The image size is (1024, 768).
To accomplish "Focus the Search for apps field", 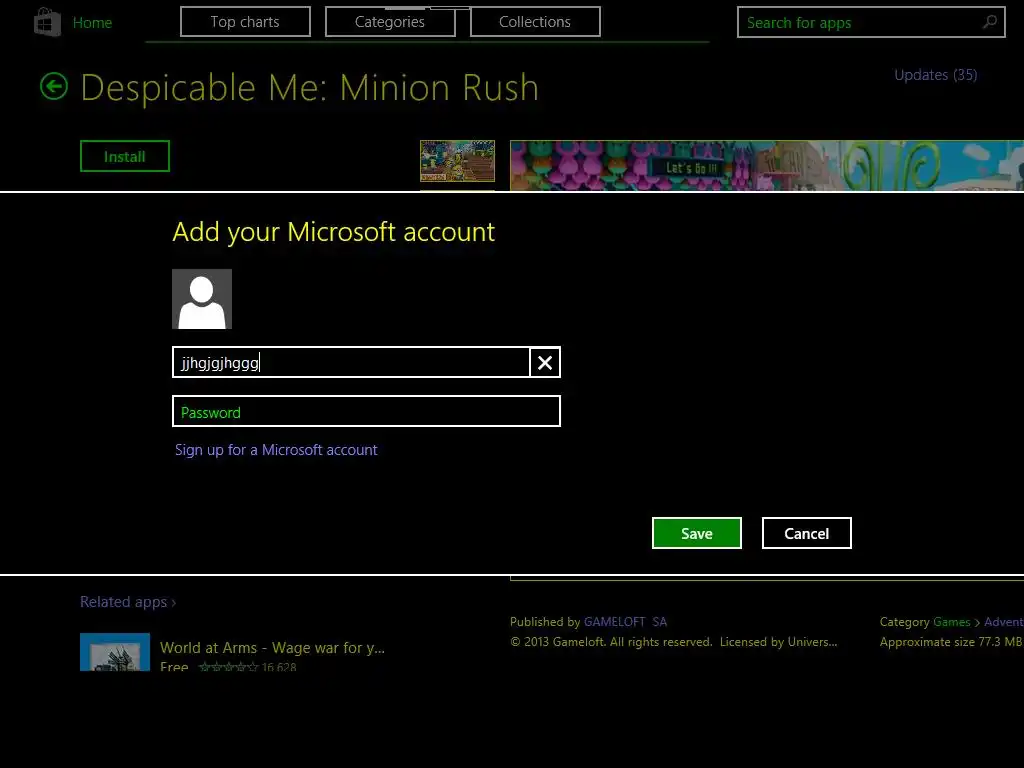I will (871, 22).
